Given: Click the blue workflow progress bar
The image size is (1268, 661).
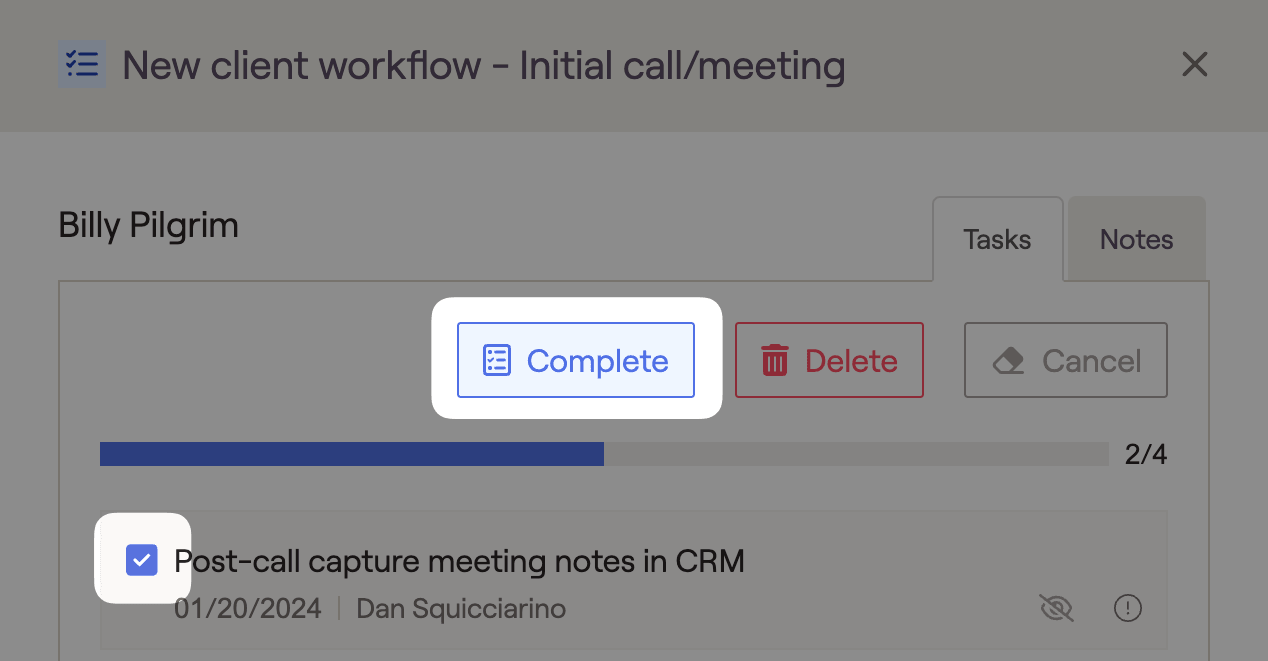Looking at the screenshot, I should point(352,454).
